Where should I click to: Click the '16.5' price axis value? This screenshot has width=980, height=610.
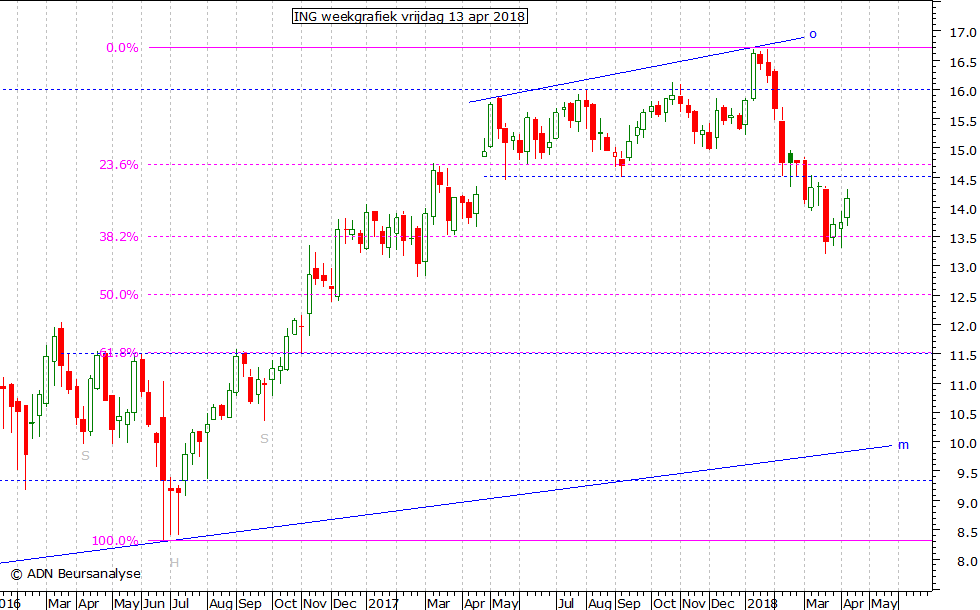pyautogui.click(x=963, y=62)
